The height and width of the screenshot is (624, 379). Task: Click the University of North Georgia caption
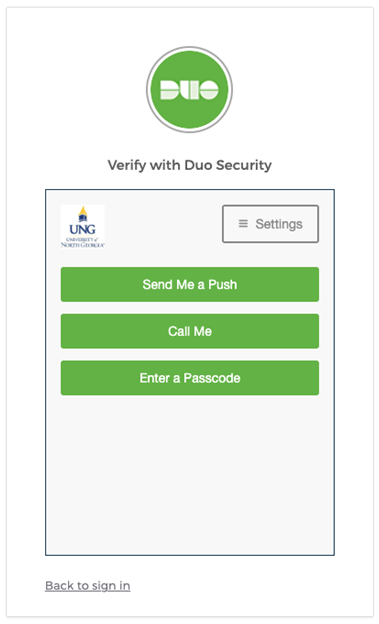pyautogui.click(x=83, y=242)
